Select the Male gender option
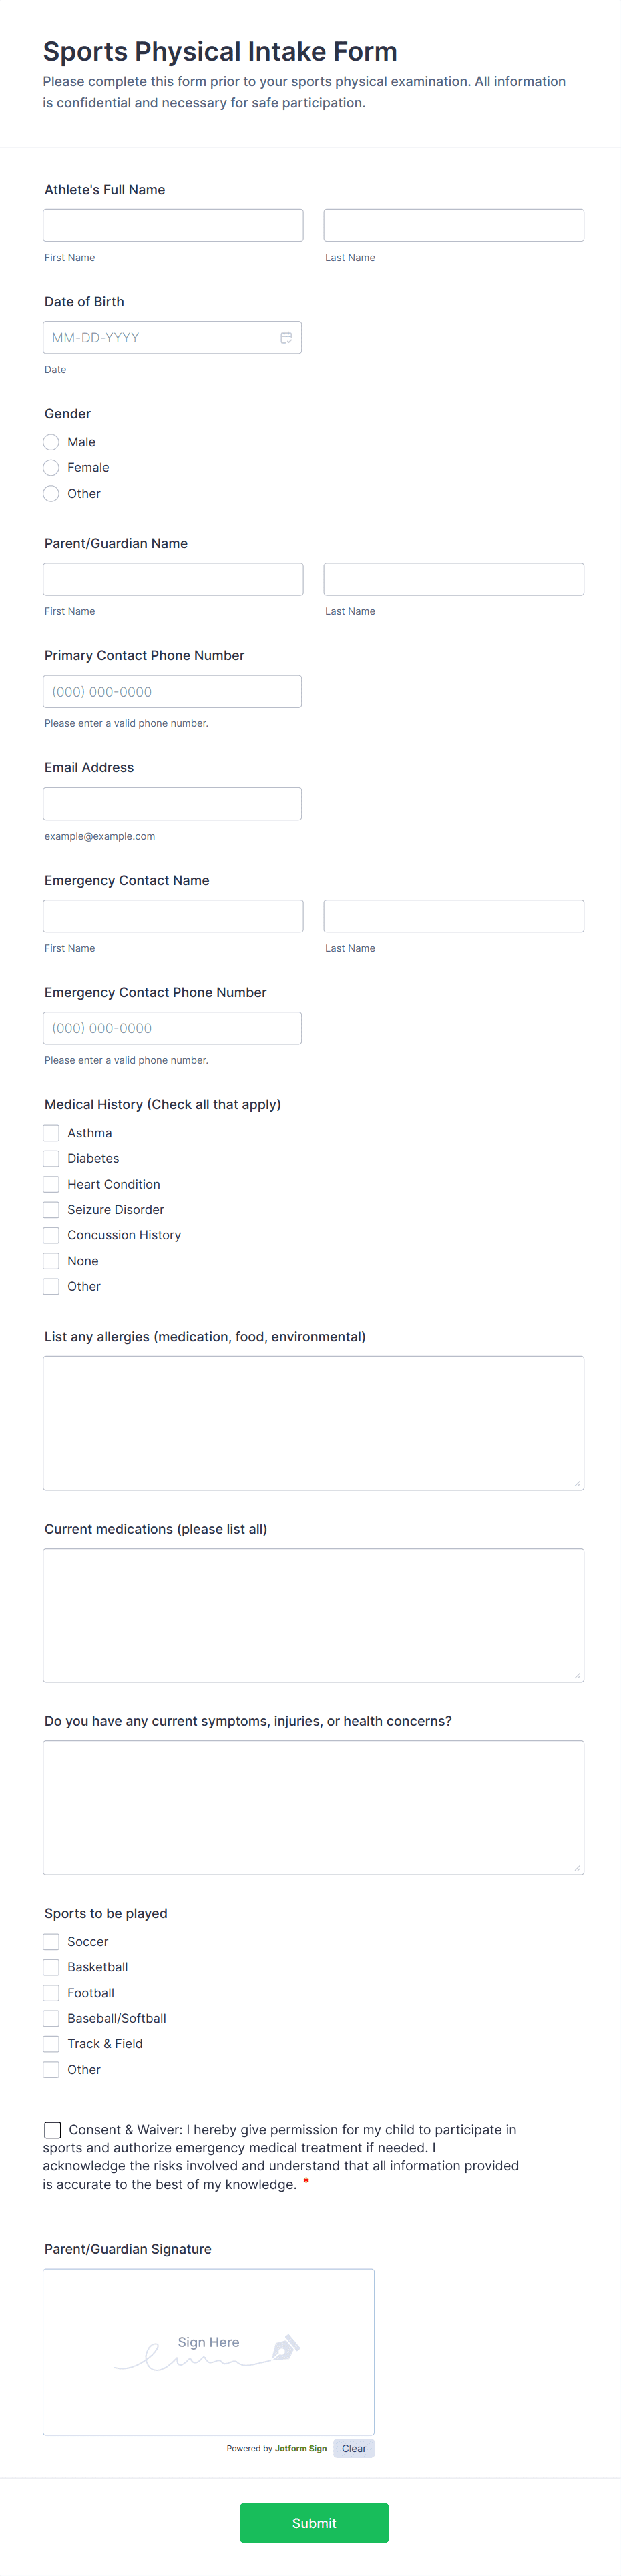The image size is (621, 2576). pyautogui.click(x=51, y=442)
